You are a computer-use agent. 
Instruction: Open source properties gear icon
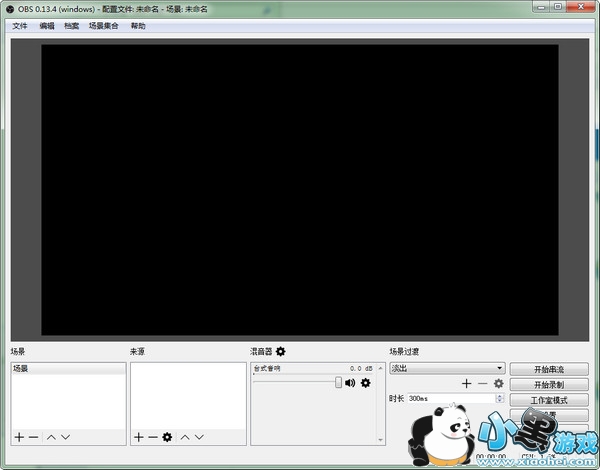tap(167, 437)
